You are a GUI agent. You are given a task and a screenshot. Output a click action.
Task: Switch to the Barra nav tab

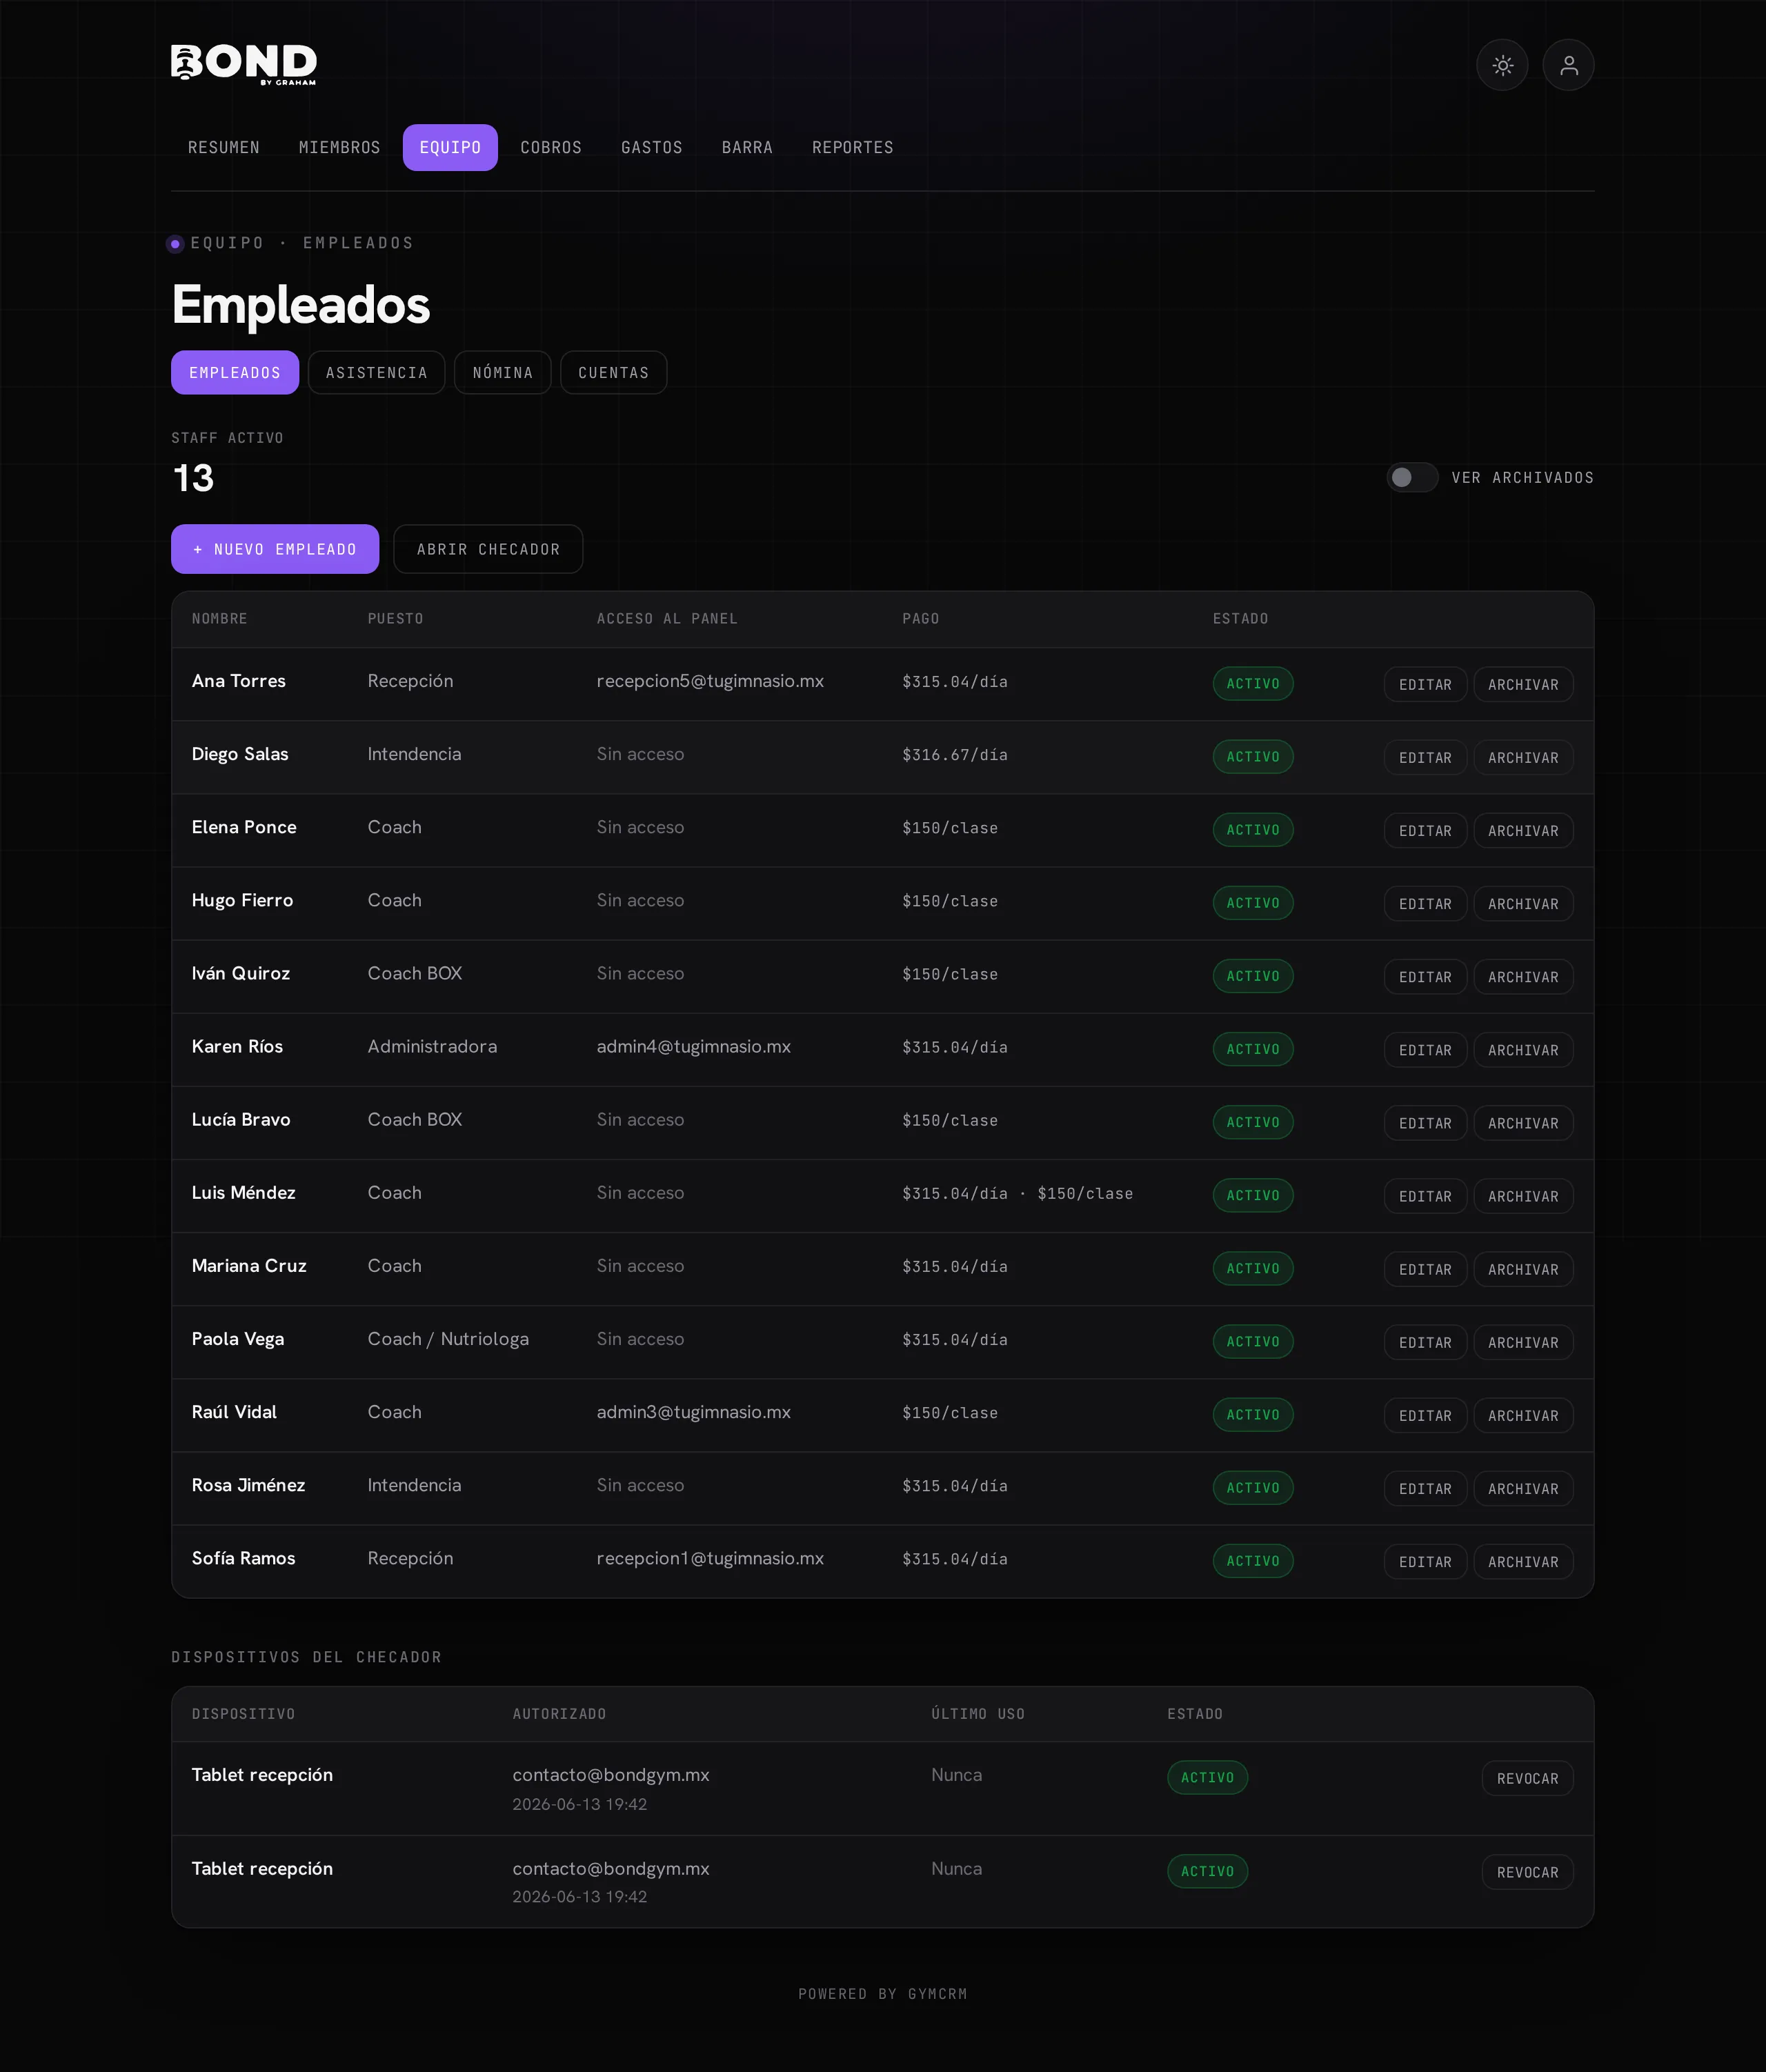[747, 147]
